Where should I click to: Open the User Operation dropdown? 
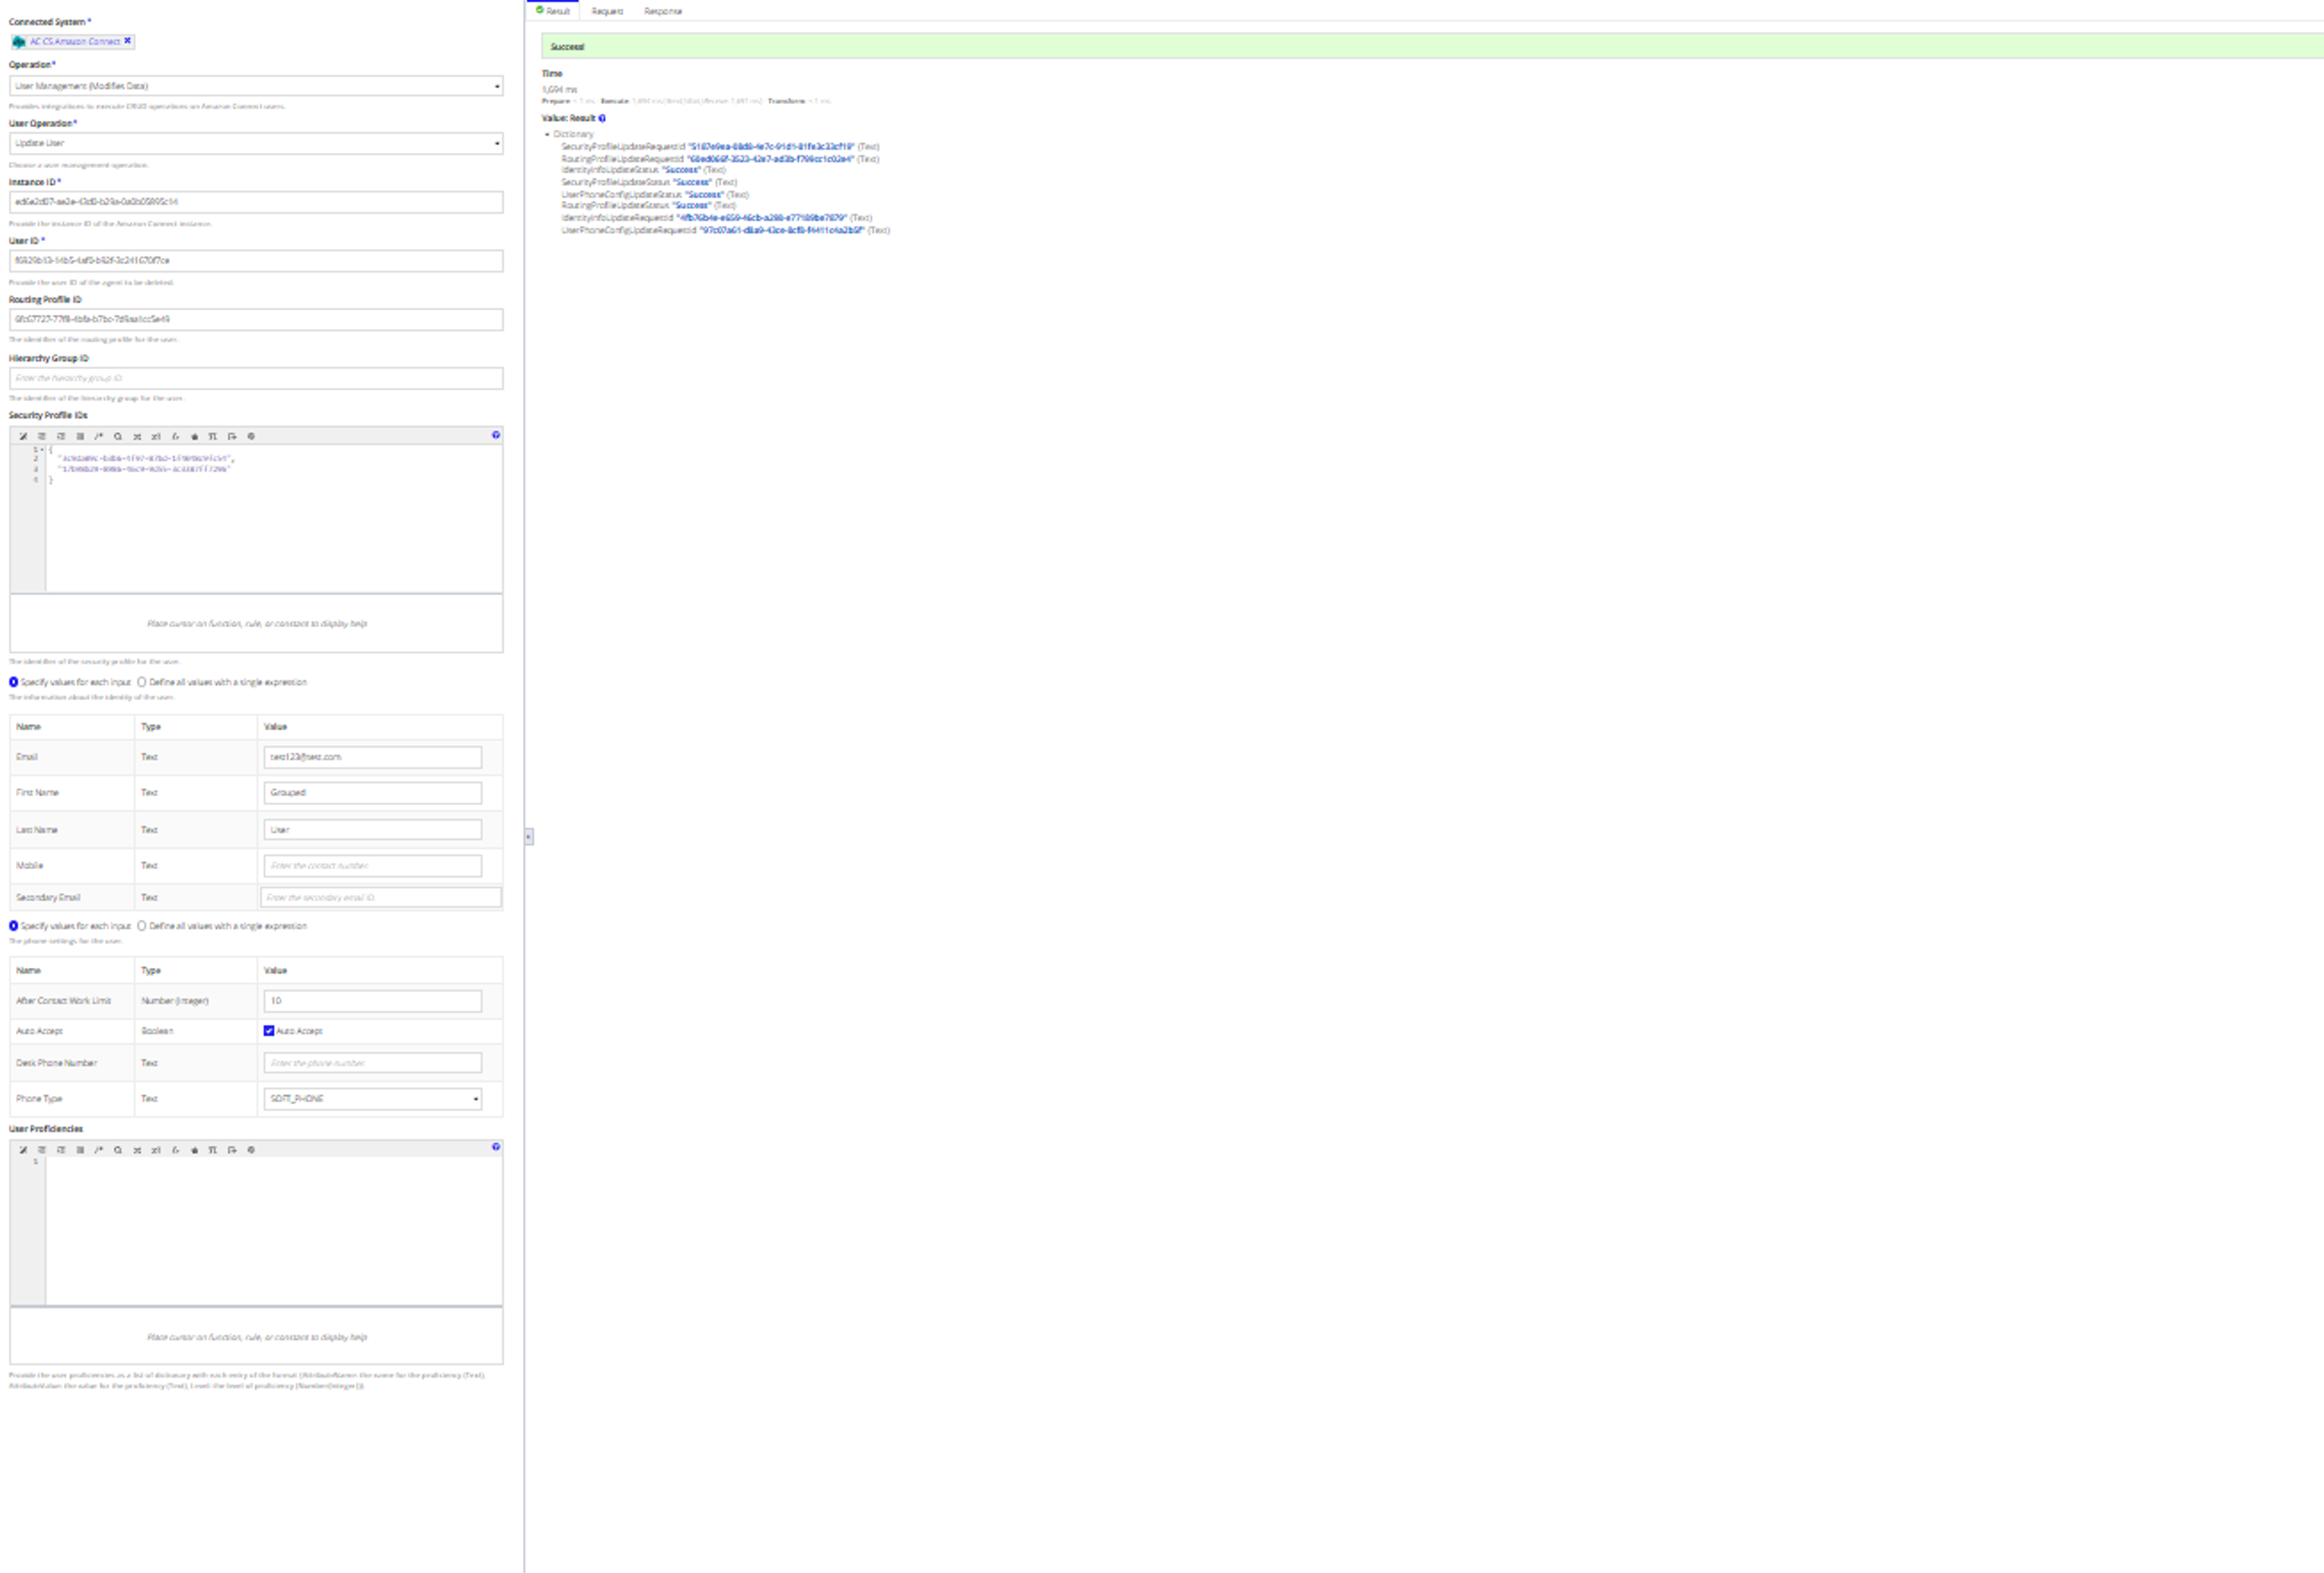(x=256, y=143)
